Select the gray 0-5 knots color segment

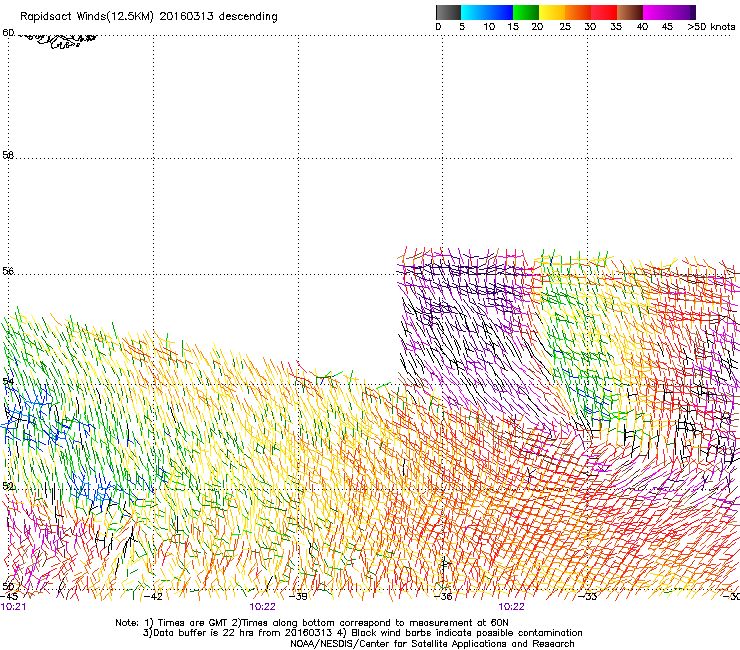point(448,12)
